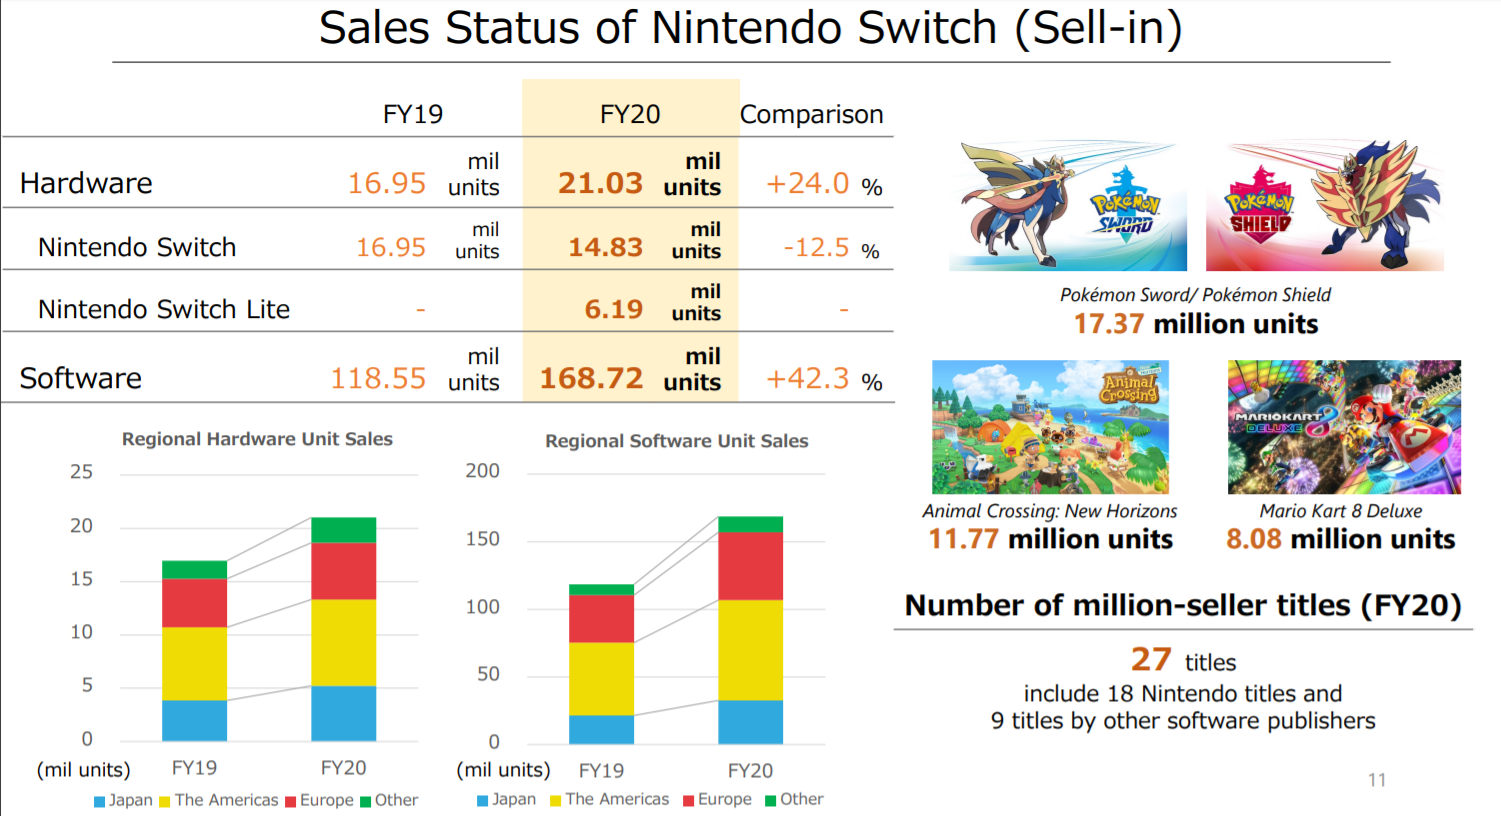The width and height of the screenshot is (1501, 816).
Task: Click the FY20 software bar blue Japan segment
Action: (x=750, y=722)
